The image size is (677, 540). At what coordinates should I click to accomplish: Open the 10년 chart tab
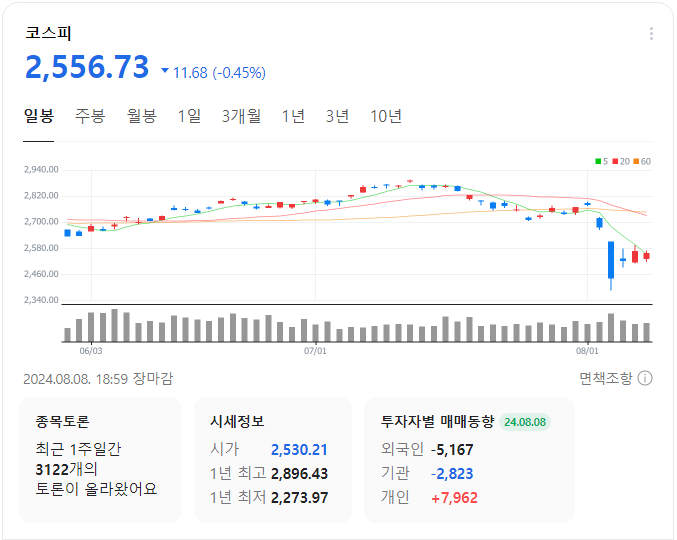(386, 116)
